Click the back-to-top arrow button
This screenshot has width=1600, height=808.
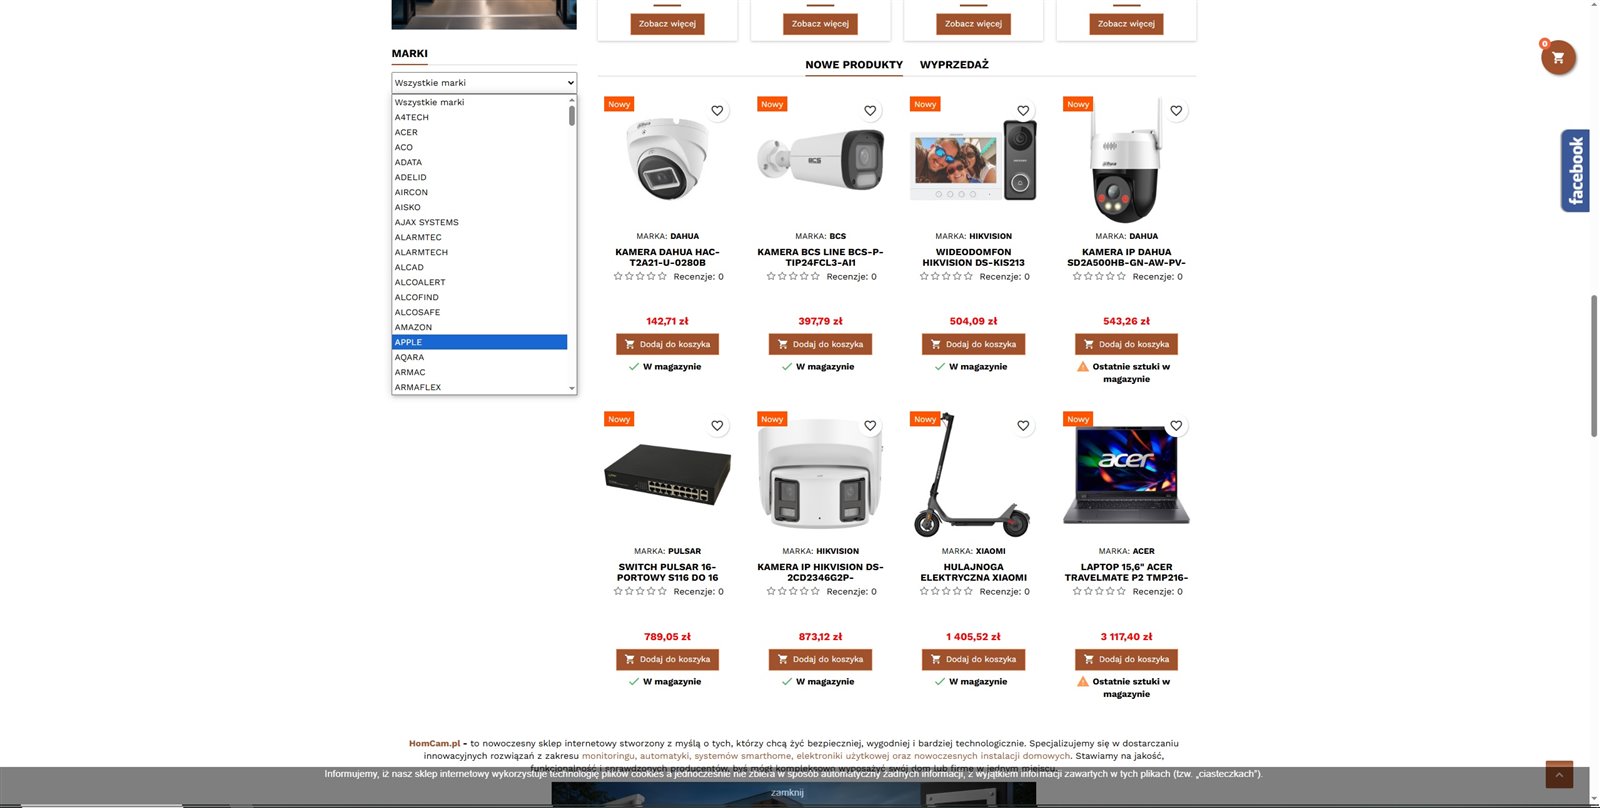tap(1559, 775)
